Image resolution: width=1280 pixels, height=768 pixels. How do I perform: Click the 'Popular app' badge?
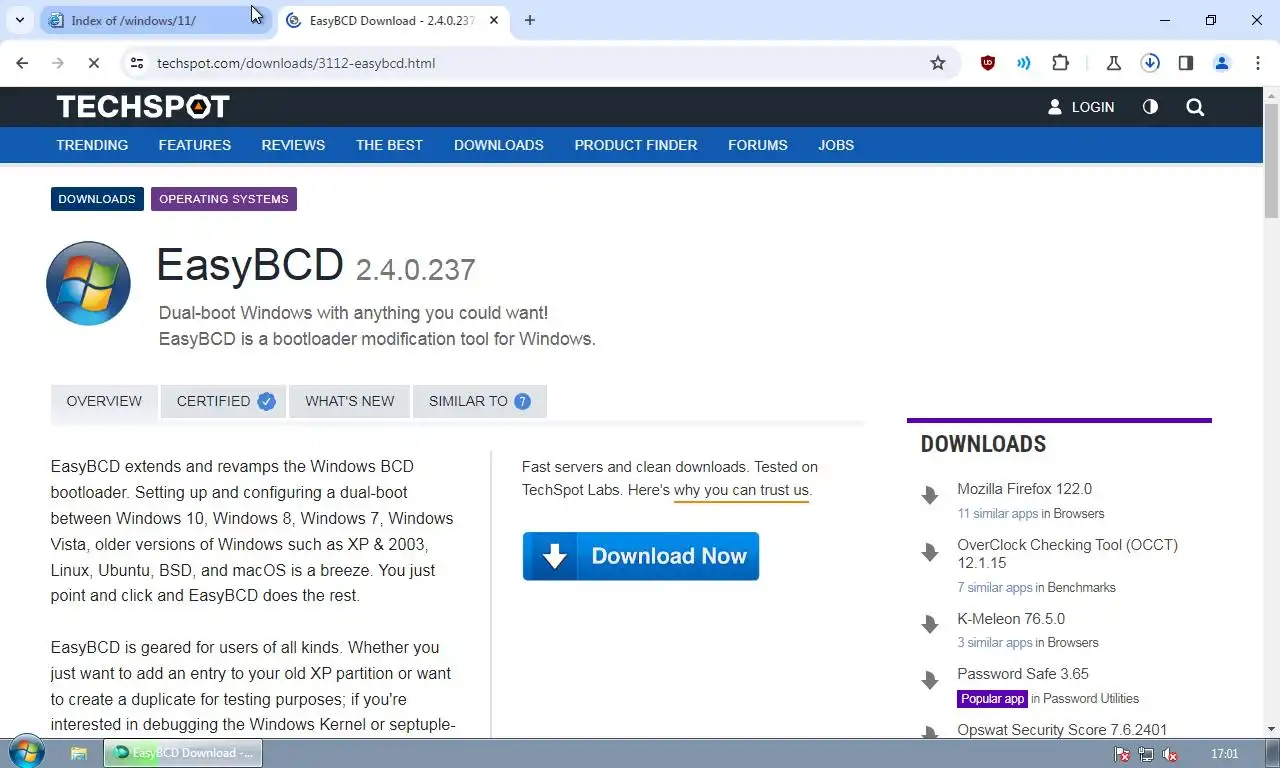pos(992,698)
